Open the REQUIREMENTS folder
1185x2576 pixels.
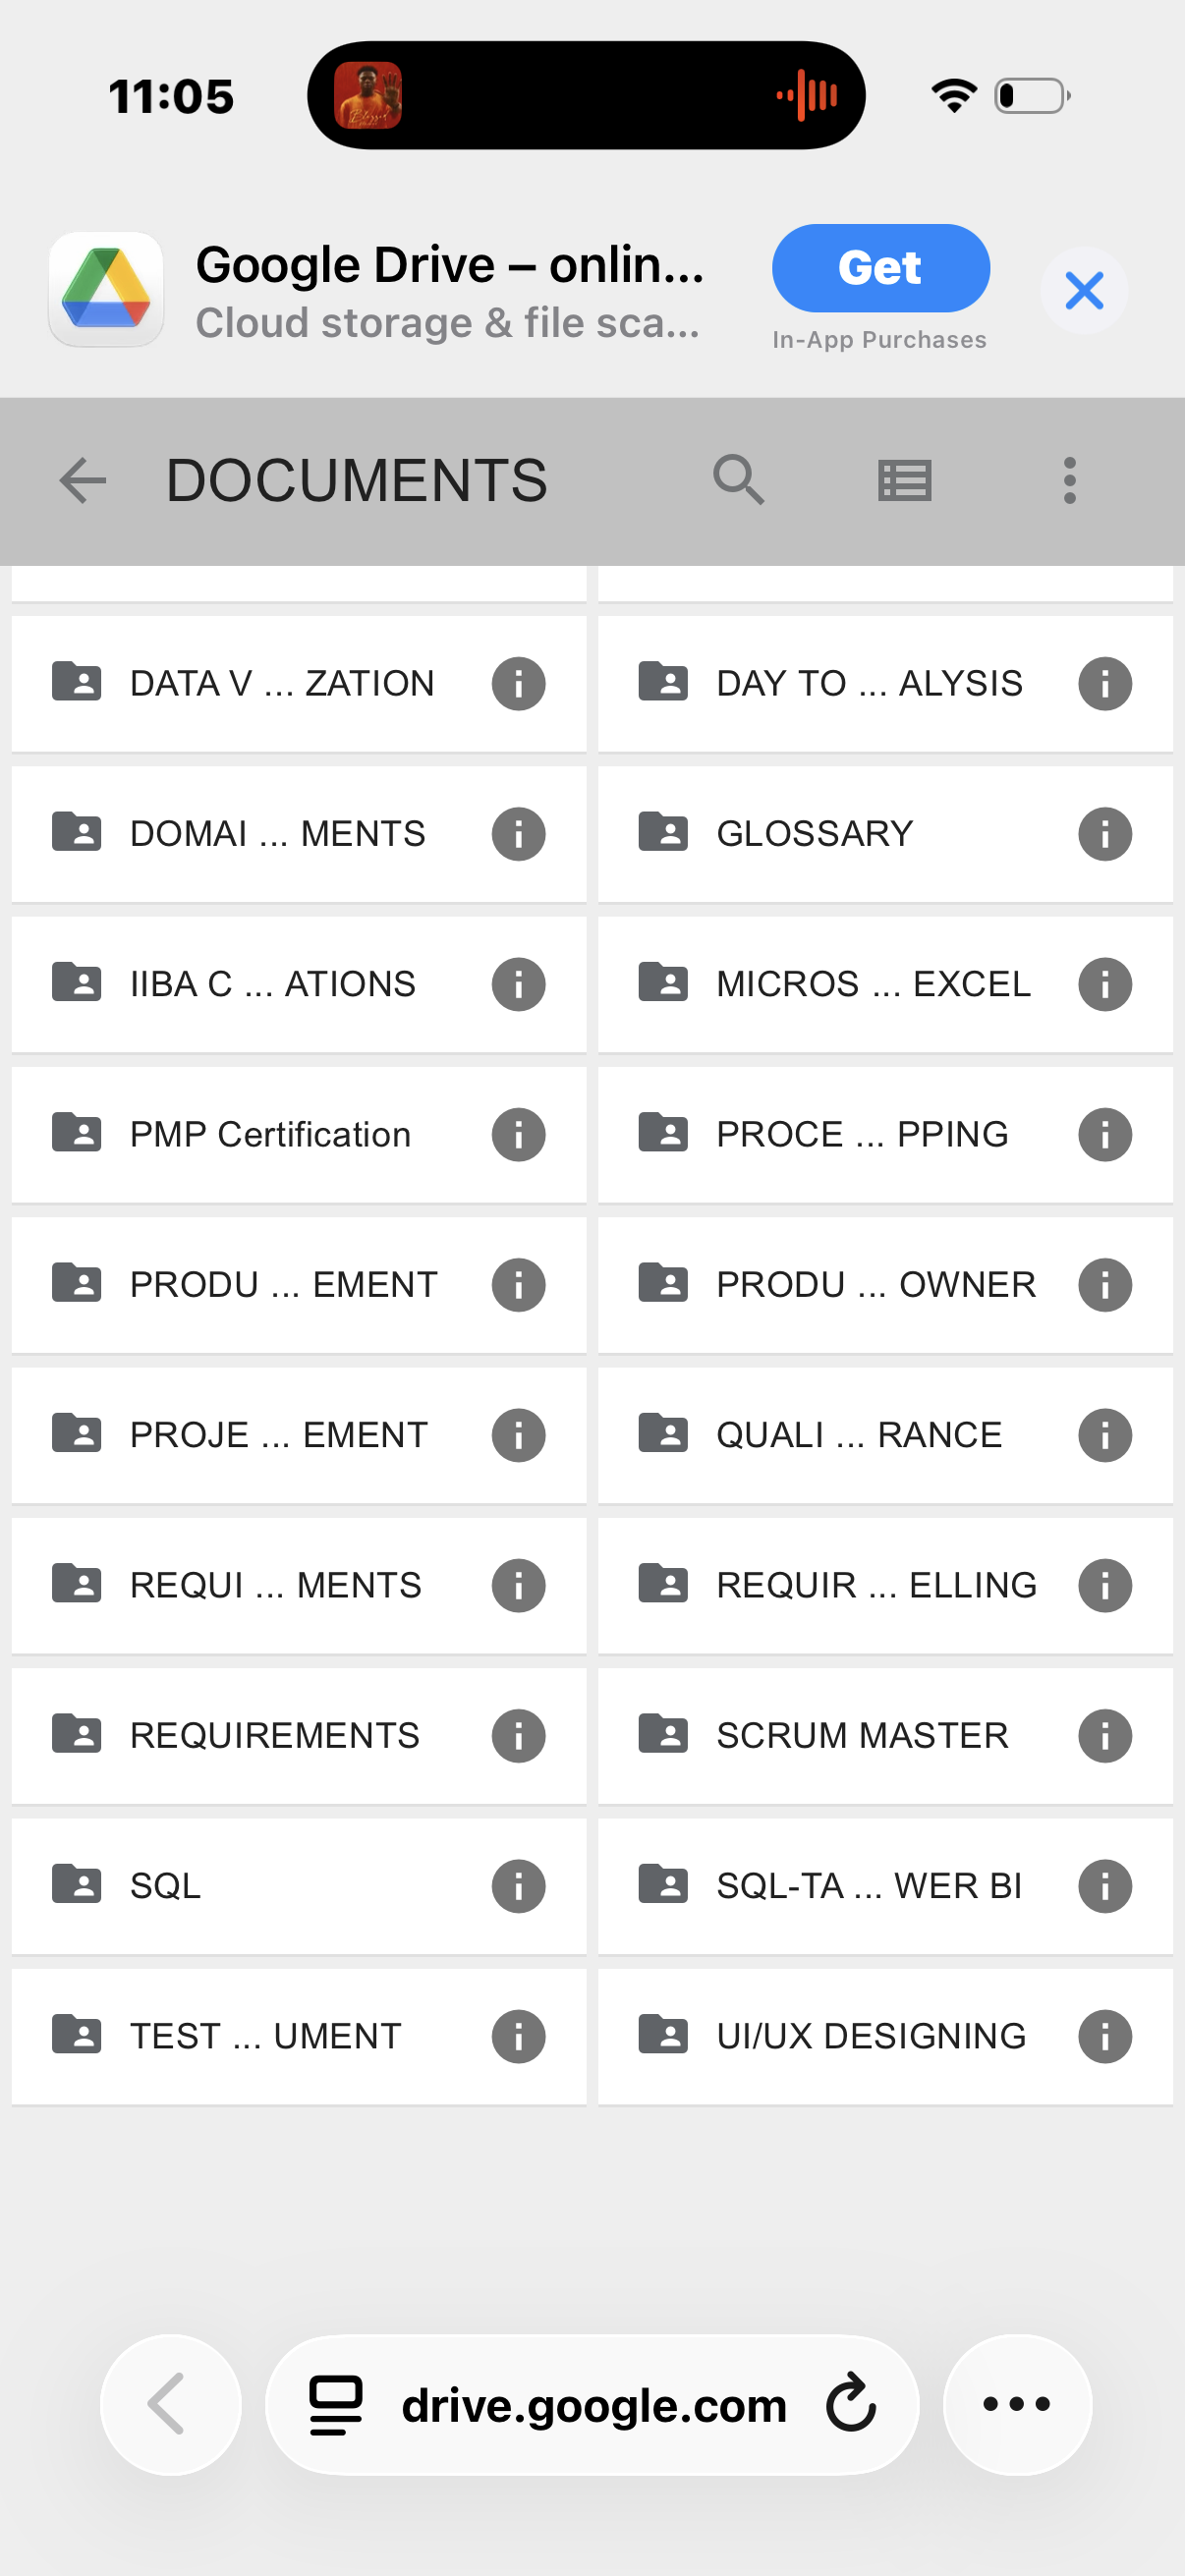[274, 1736]
